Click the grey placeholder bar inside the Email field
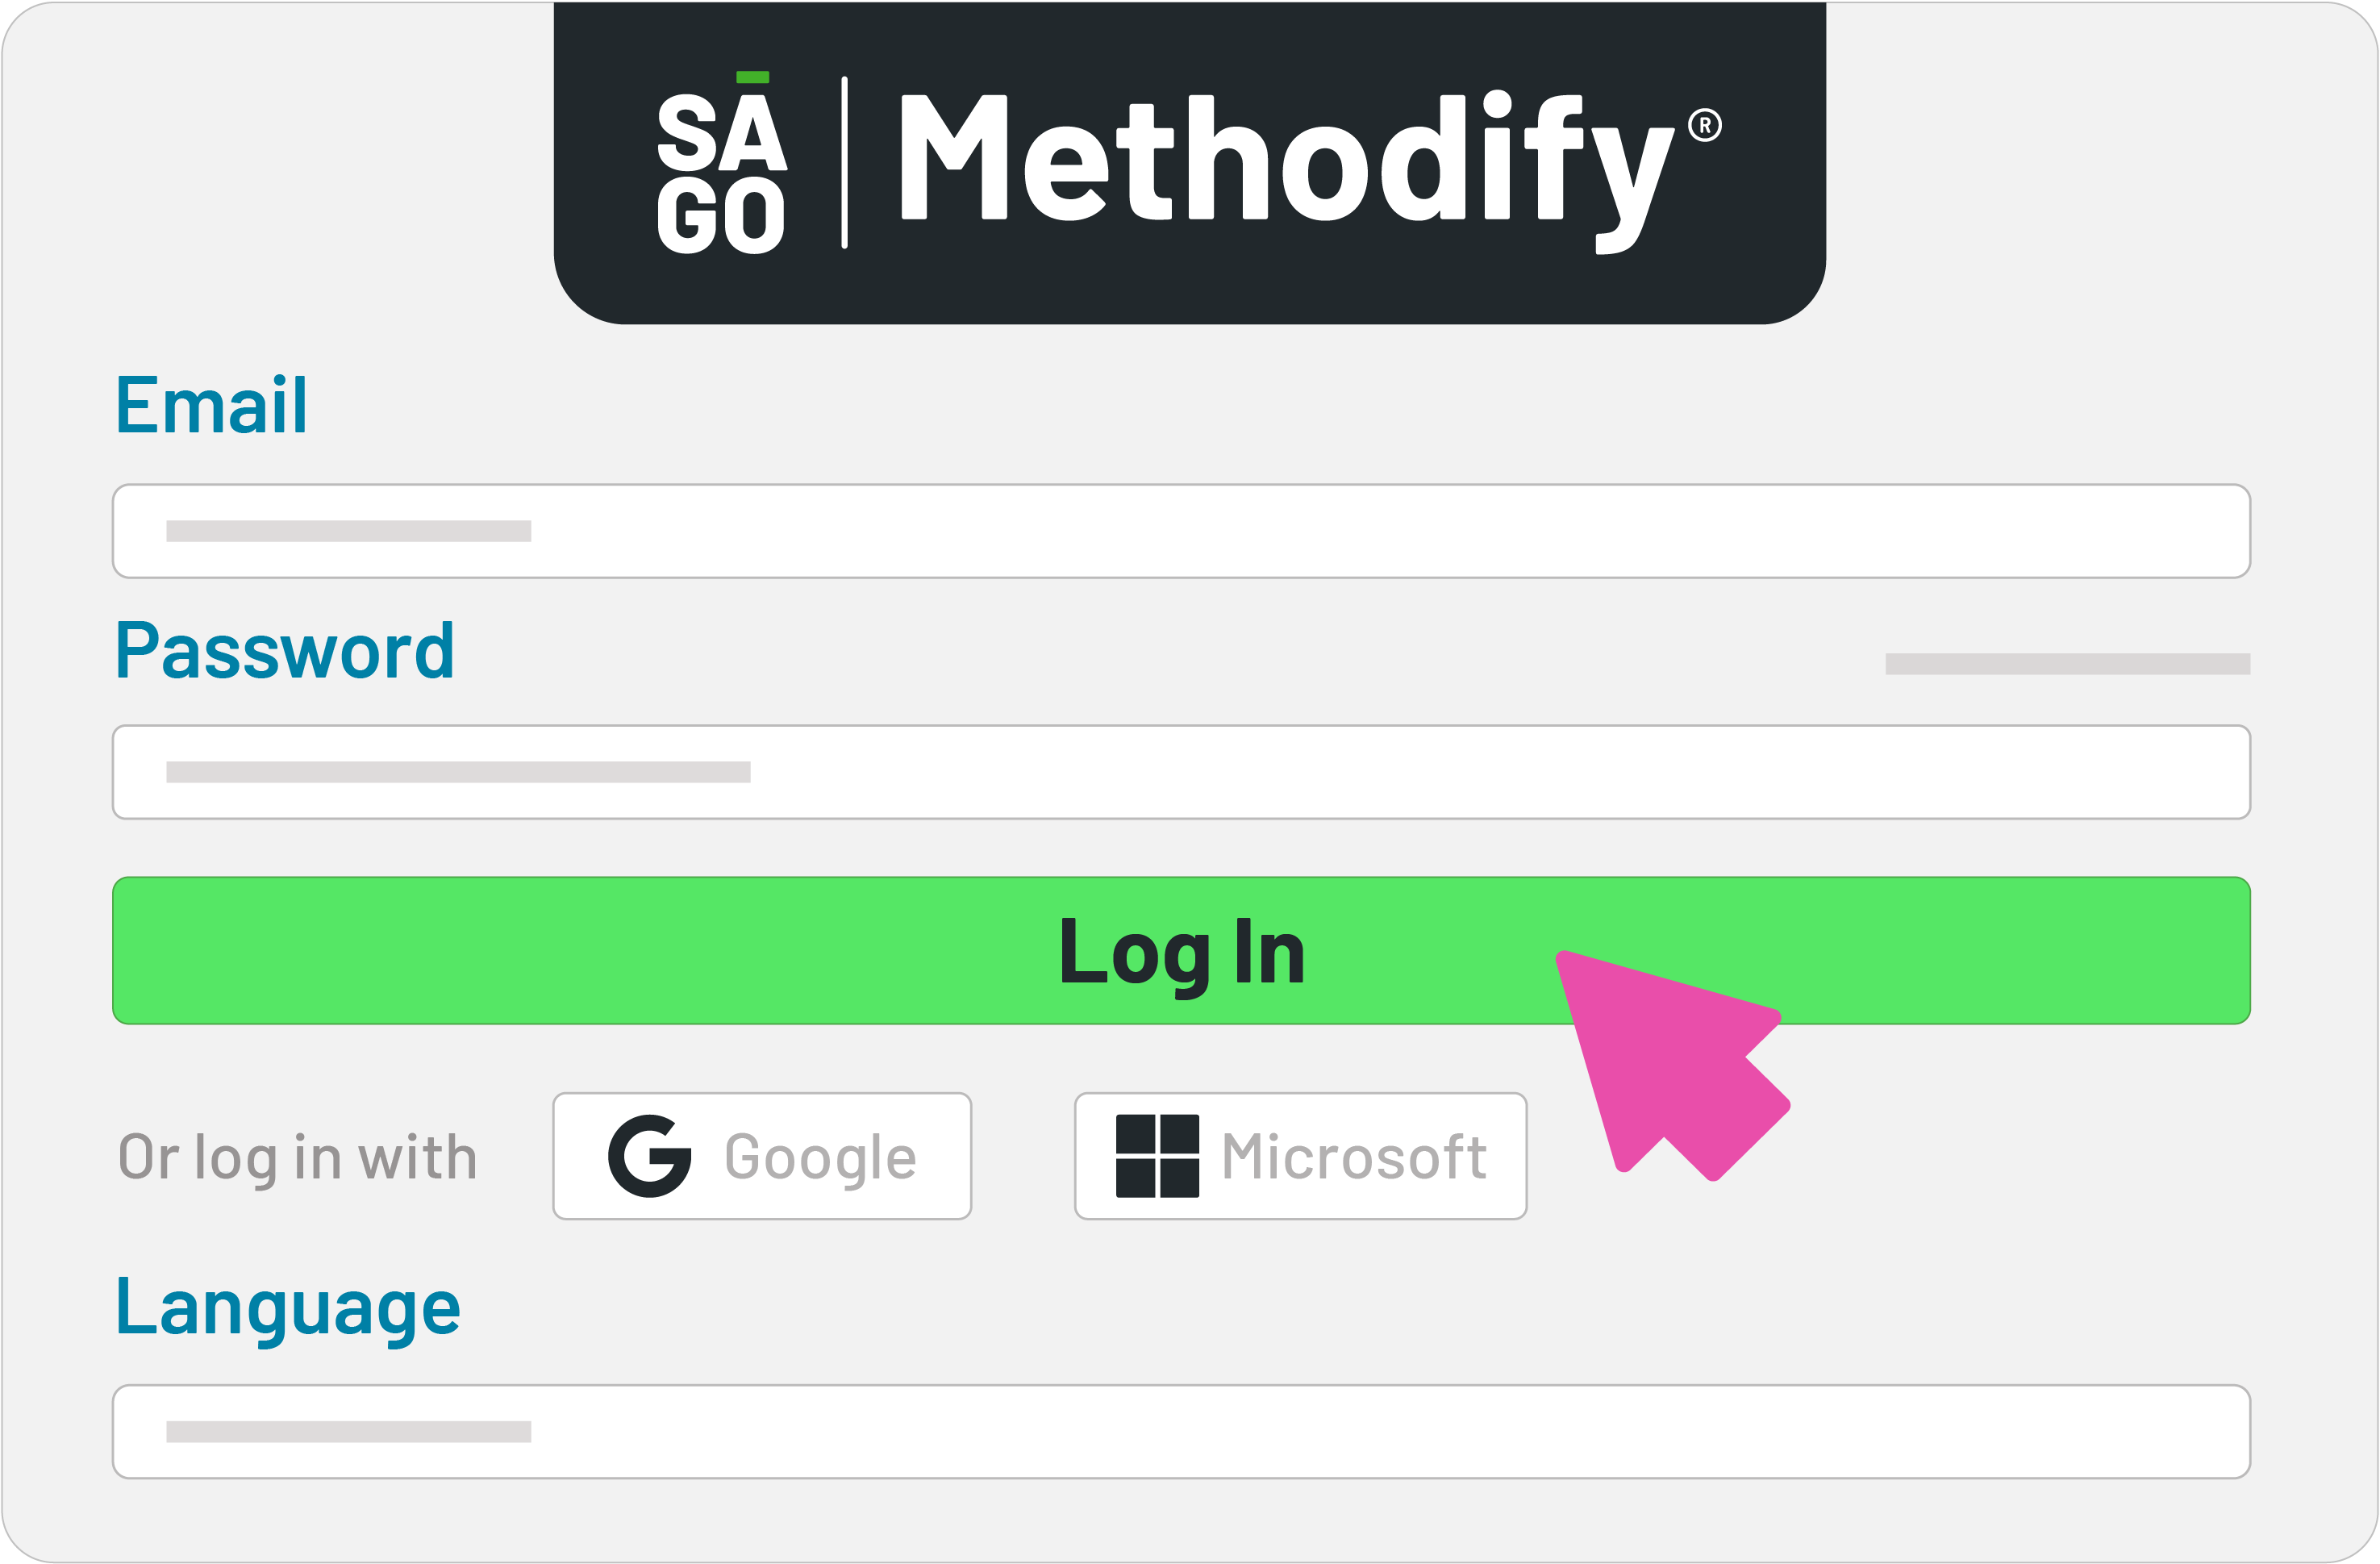This screenshot has height=1564, width=2380. (348, 531)
